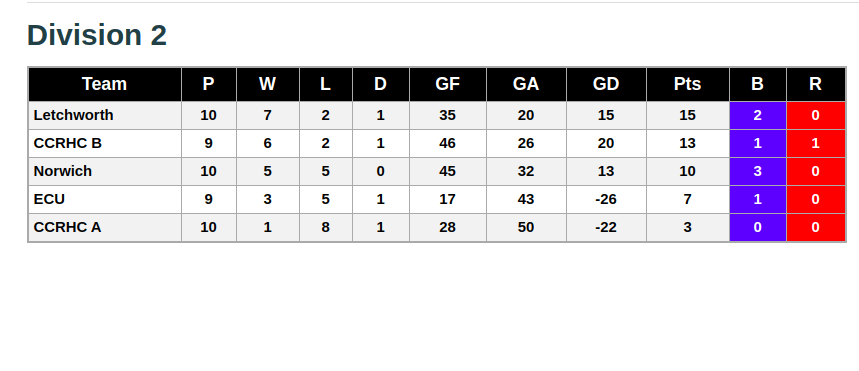
Task: Select Letchworth's points value of 15
Action: tap(688, 116)
